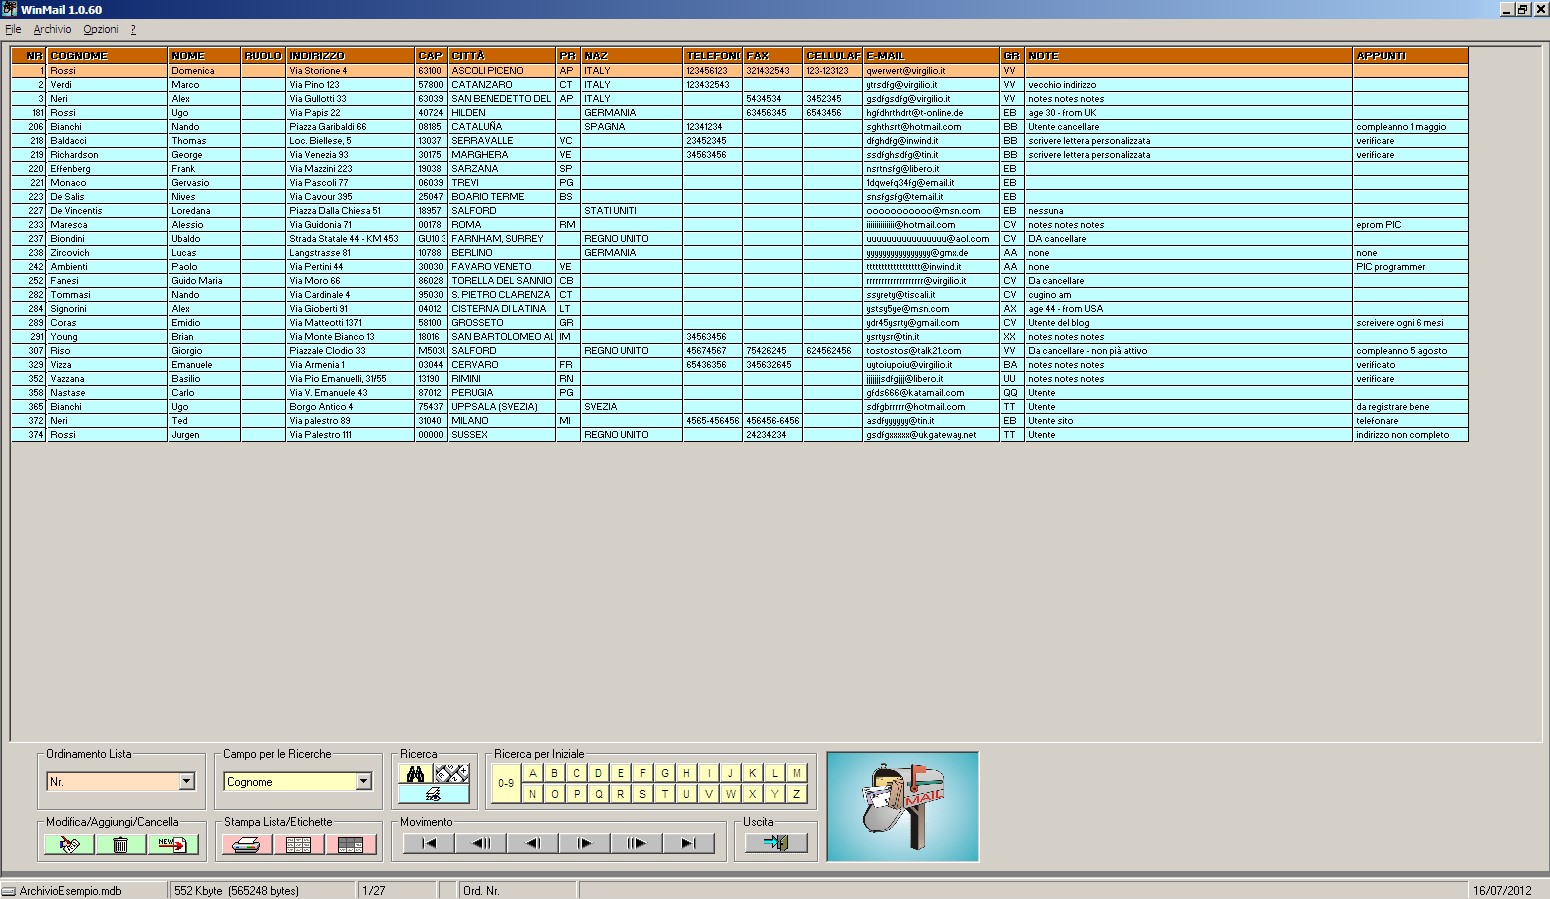Go to next record arrow

[x=585, y=843]
